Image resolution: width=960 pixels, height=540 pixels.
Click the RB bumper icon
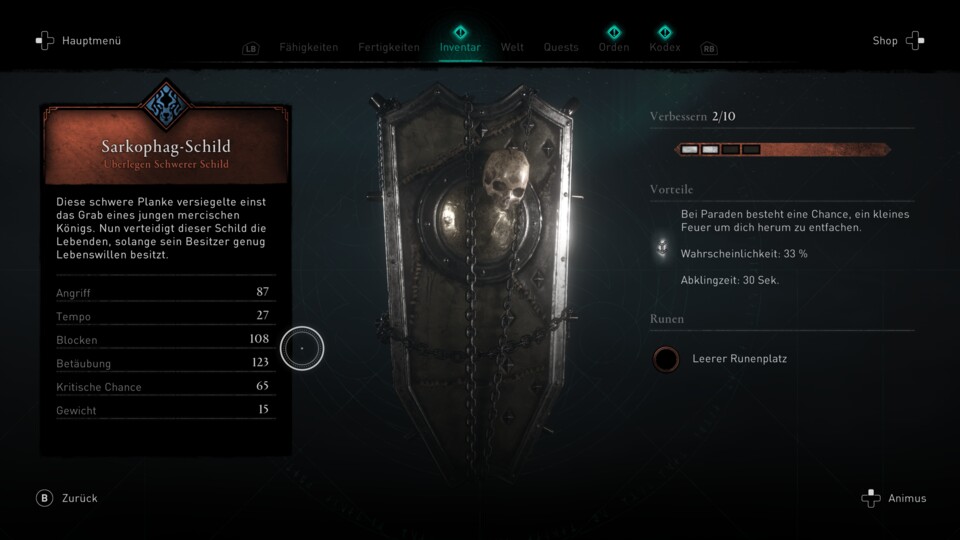708,48
